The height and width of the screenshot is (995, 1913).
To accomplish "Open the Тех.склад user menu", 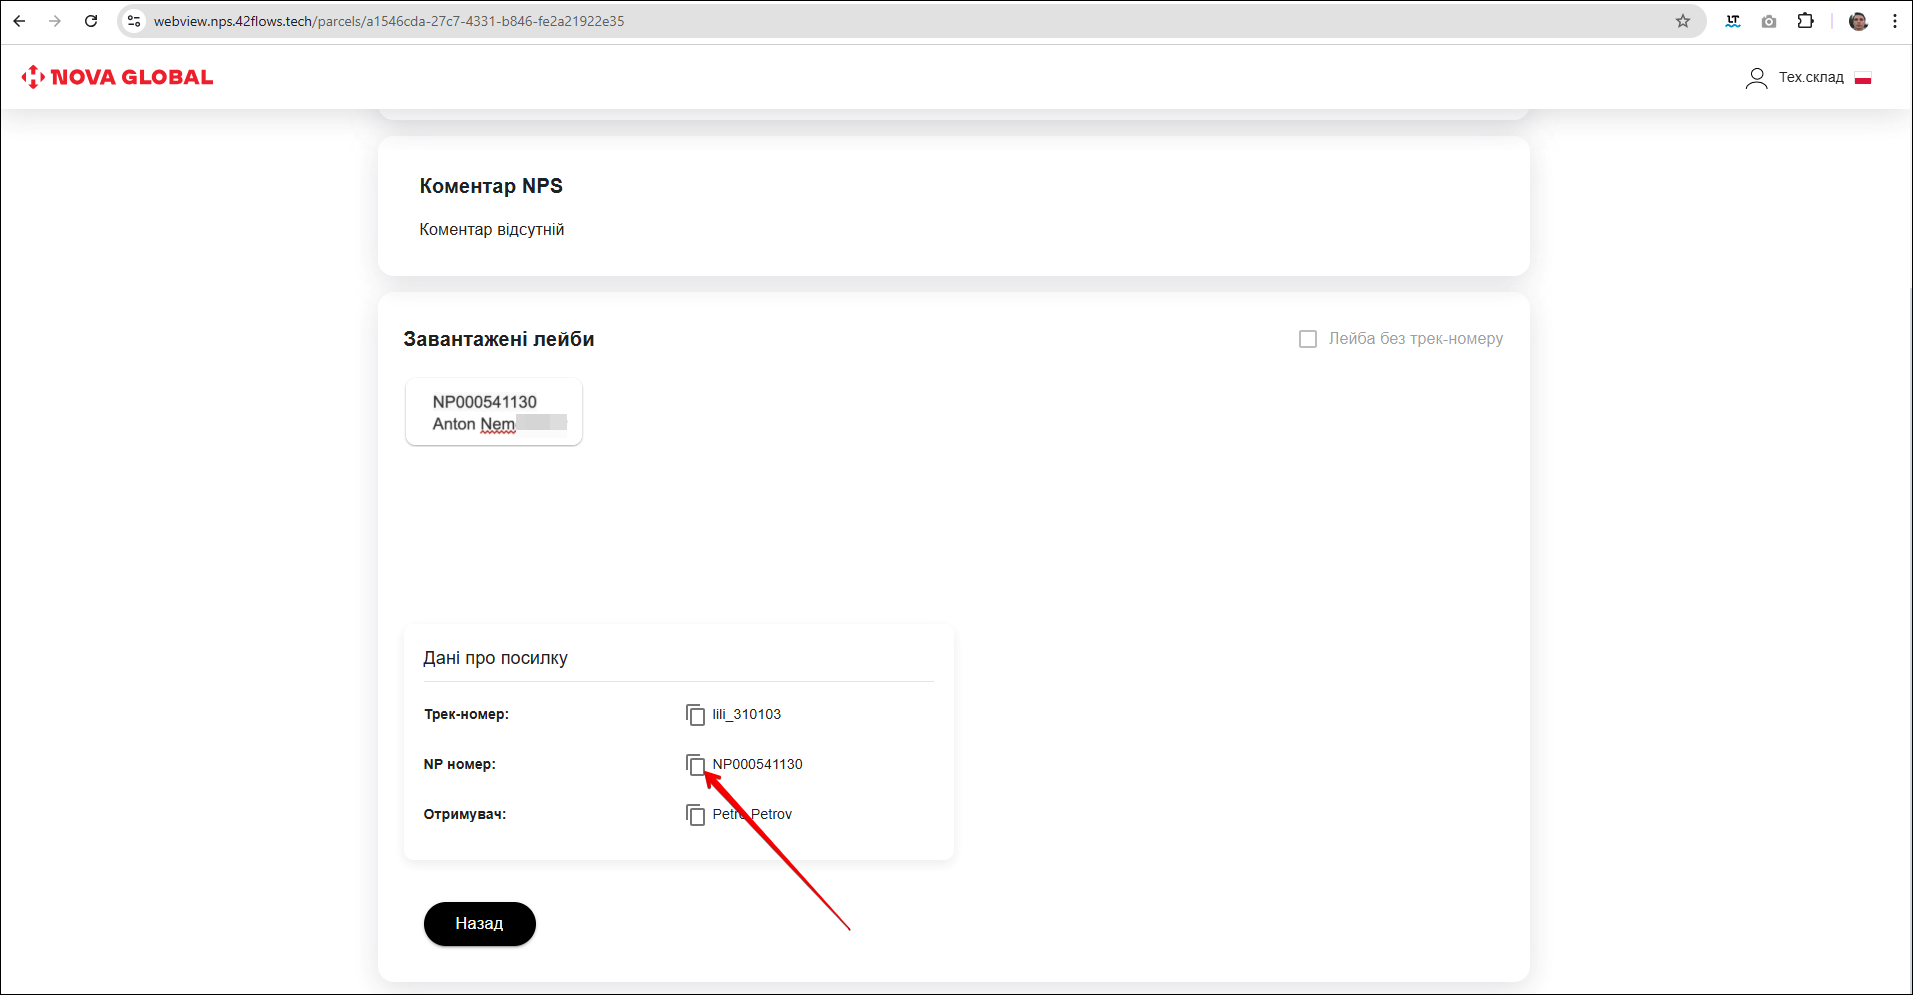I will pyautogui.click(x=1810, y=78).
